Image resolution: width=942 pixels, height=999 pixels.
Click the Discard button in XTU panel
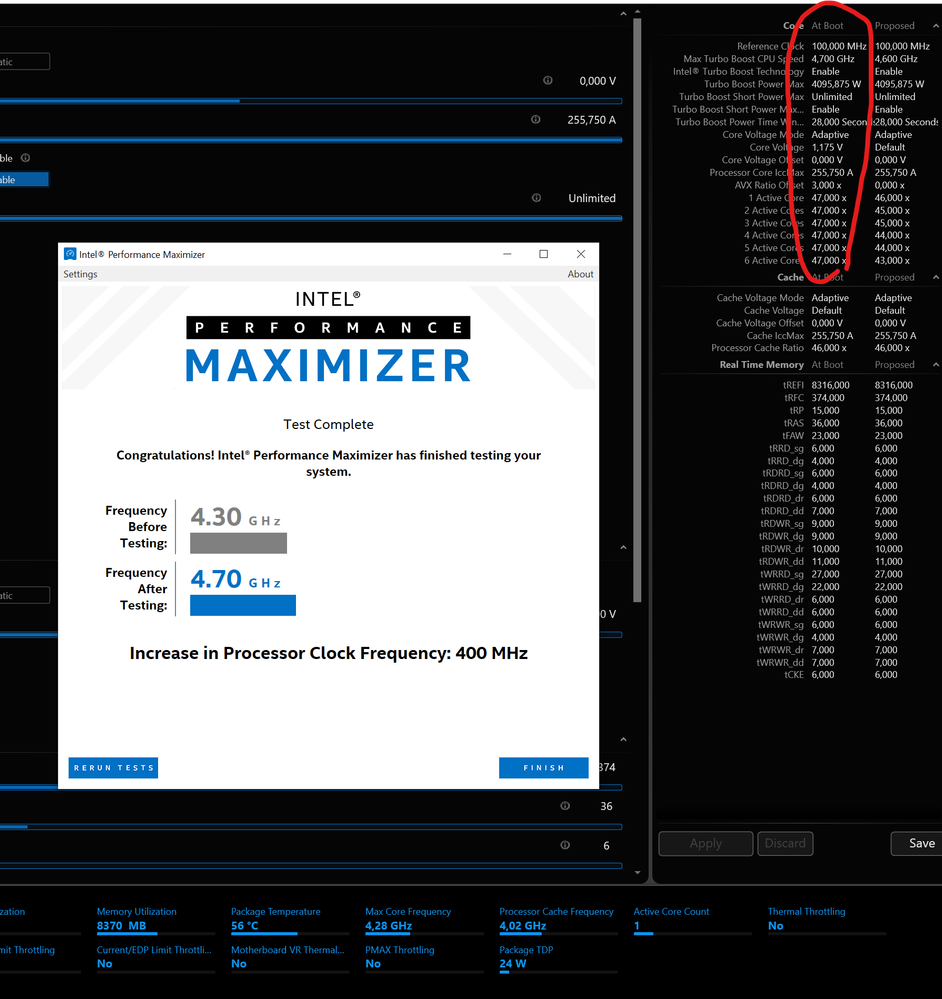point(785,843)
